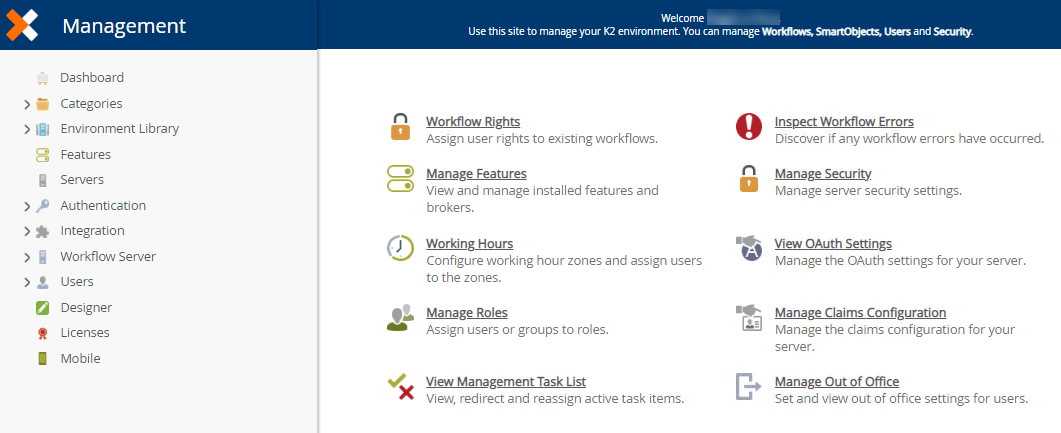Click the Environment Library label
The width and height of the screenshot is (1061, 433).
coord(120,129)
